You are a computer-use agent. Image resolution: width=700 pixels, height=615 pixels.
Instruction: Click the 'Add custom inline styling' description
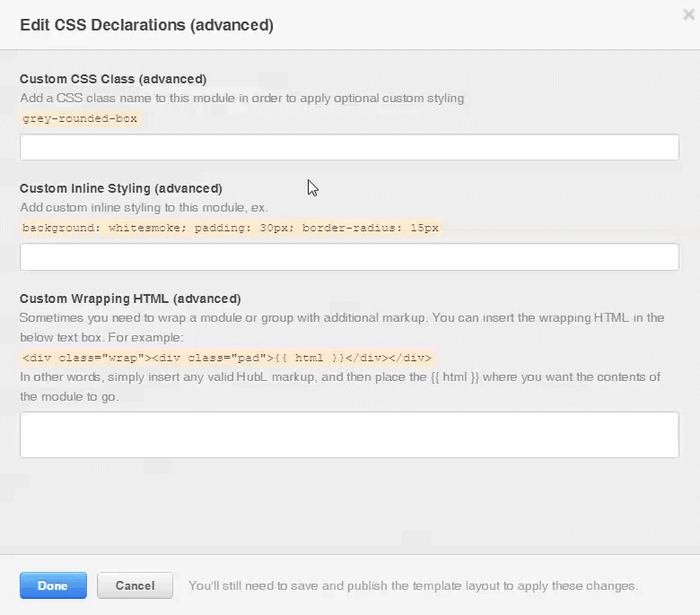click(x=144, y=208)
